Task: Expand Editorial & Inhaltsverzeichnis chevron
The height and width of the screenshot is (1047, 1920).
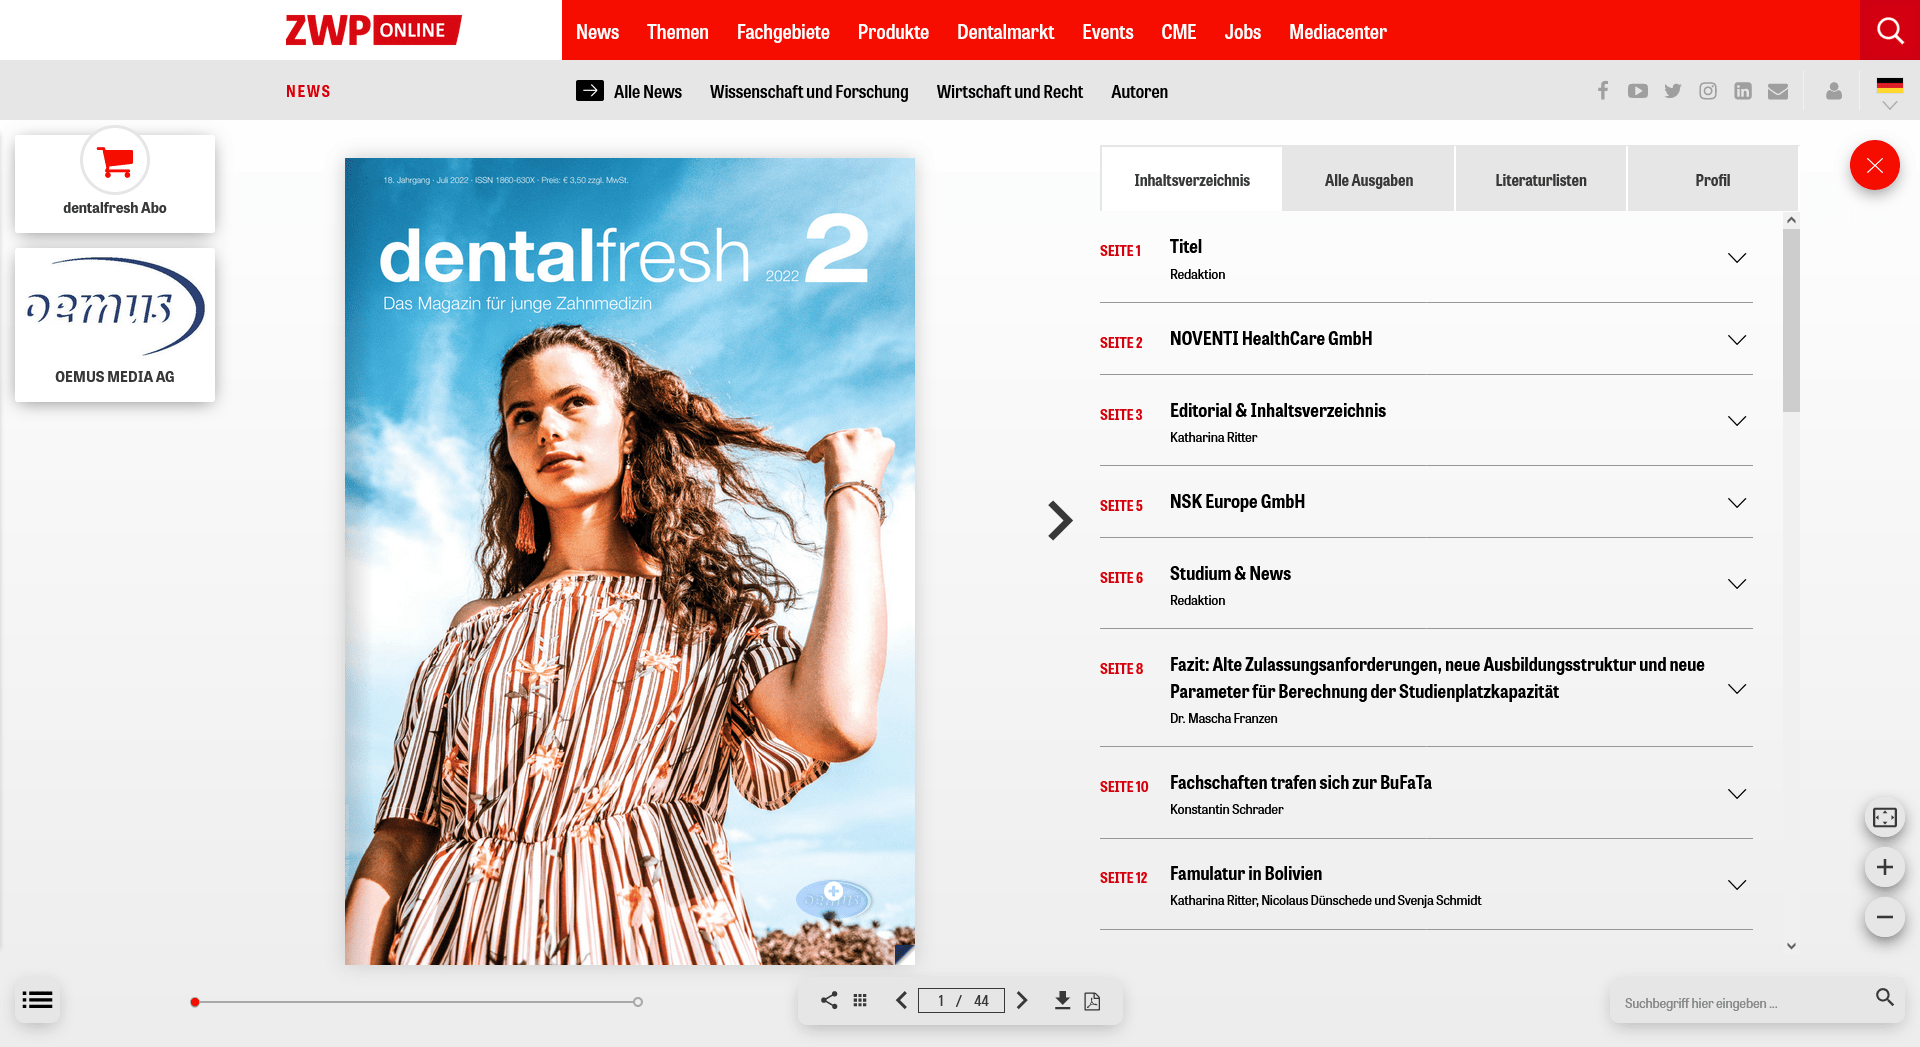Action: click(1737, 421)
